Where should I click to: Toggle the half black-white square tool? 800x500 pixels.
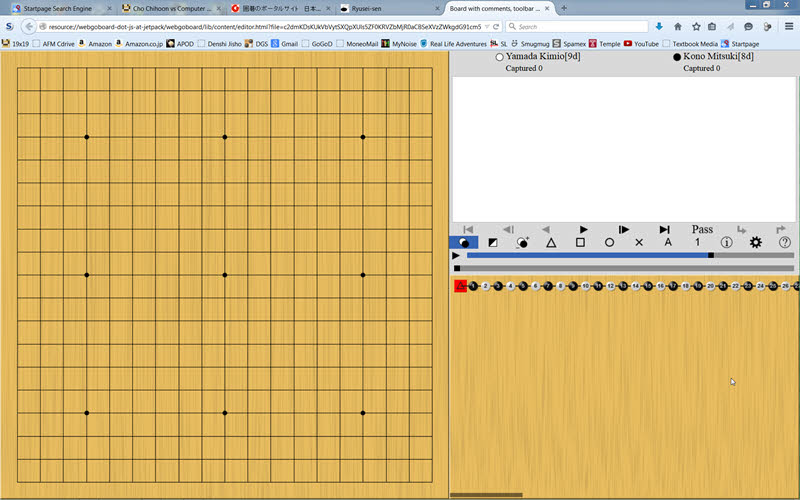pos(492,242)
